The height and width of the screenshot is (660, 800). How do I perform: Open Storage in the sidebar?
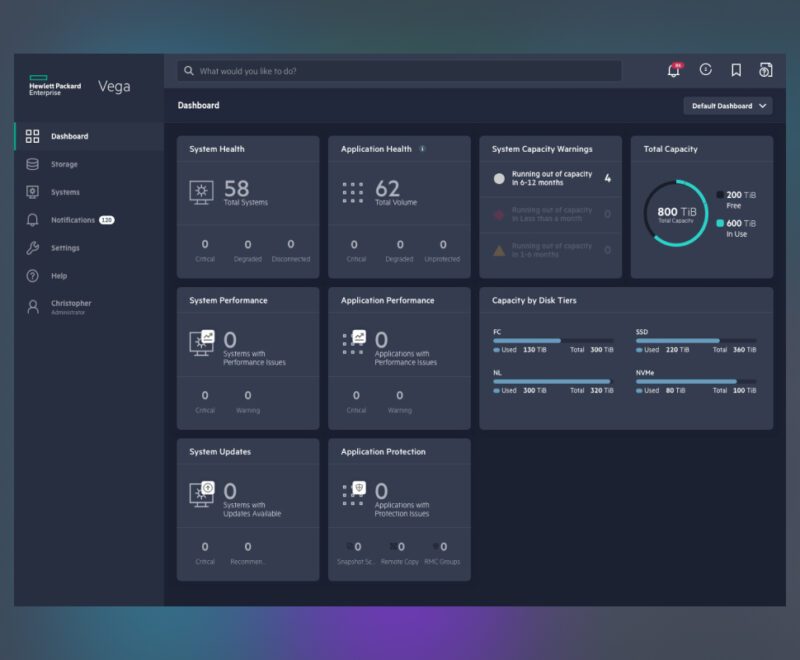coord(89,164)
